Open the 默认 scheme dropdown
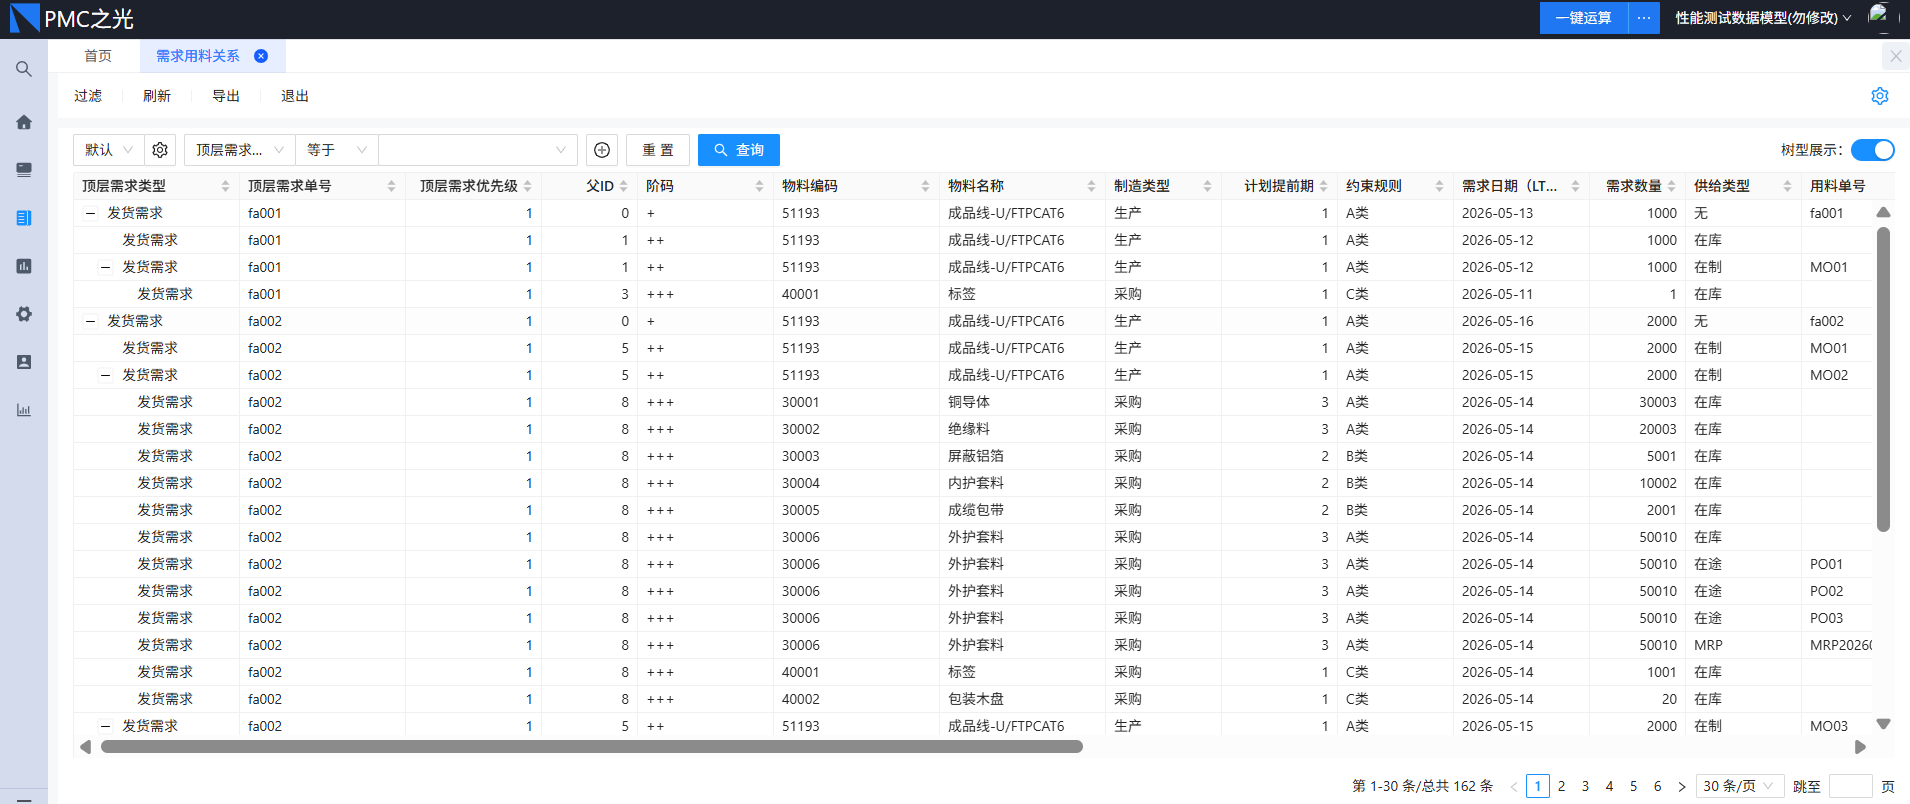 pyautogui.click(x=109, y=150)
